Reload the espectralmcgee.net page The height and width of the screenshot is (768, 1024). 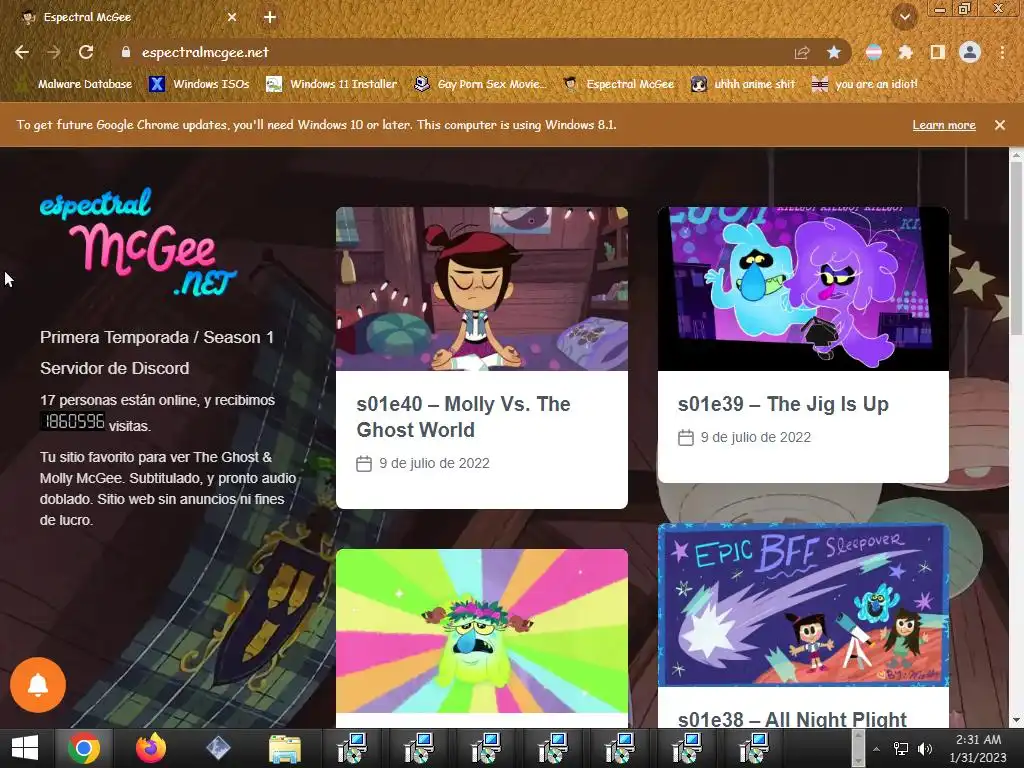point(86,52)
